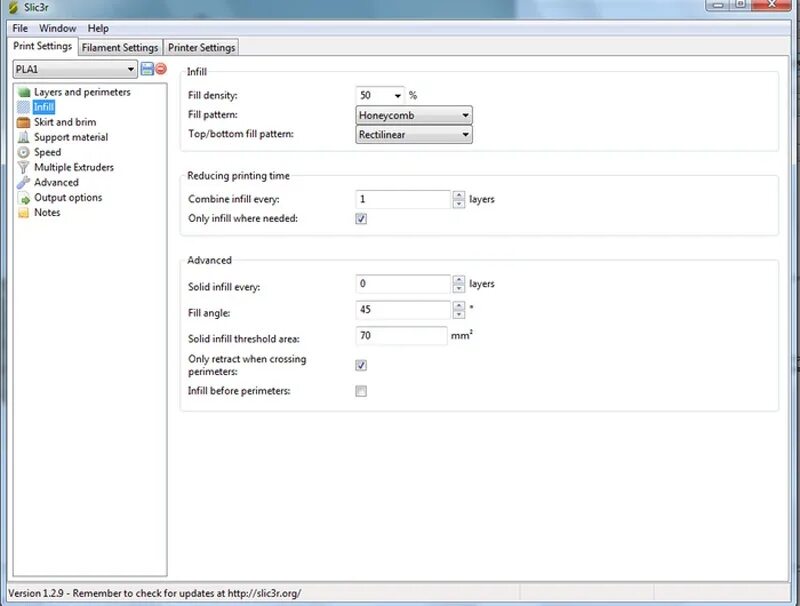Toggle Only infill where needed checkbox
Image resolution: width=800 pixels, height=606 pixels.
361,219
